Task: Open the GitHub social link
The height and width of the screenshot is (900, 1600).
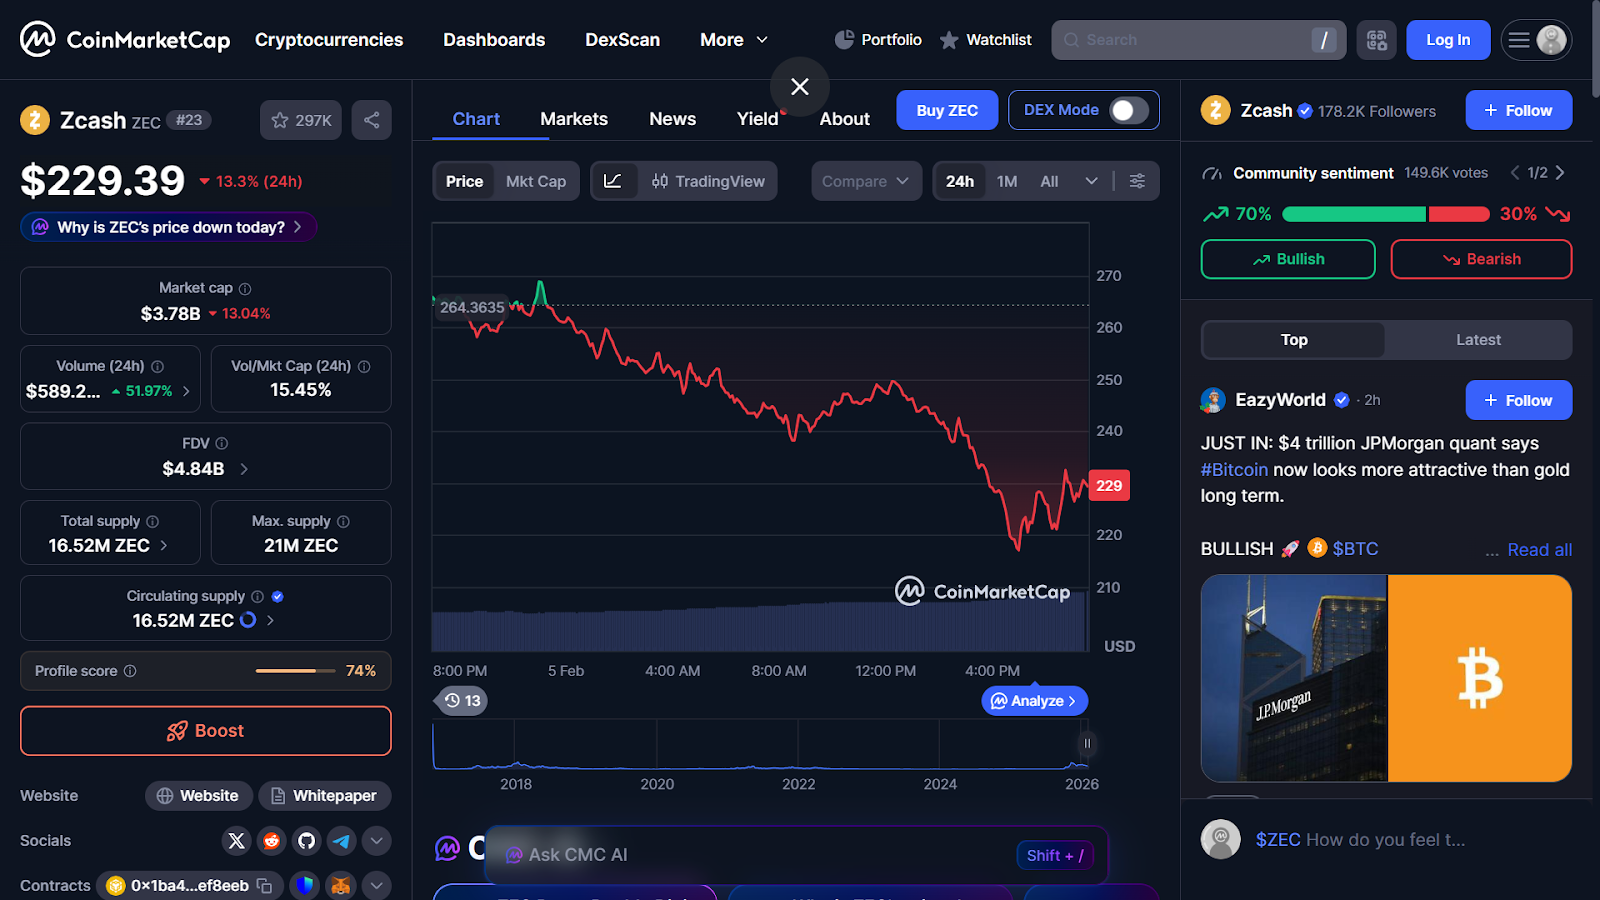Action: point(306,841)
